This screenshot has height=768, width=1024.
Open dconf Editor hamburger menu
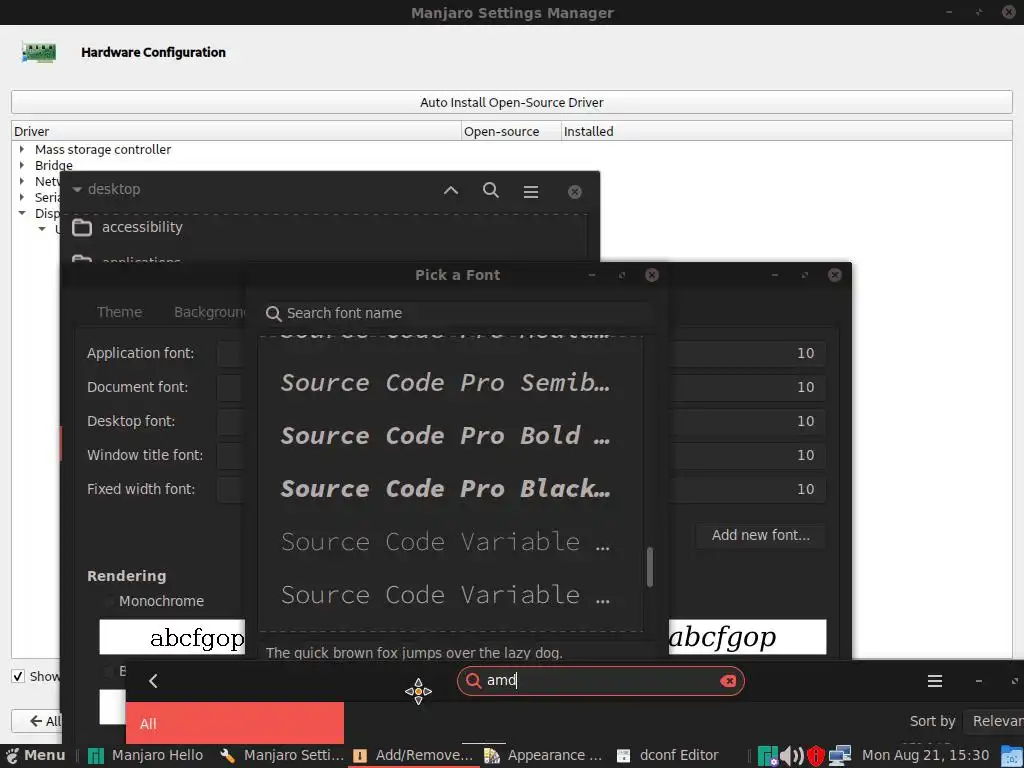[530, 191]
